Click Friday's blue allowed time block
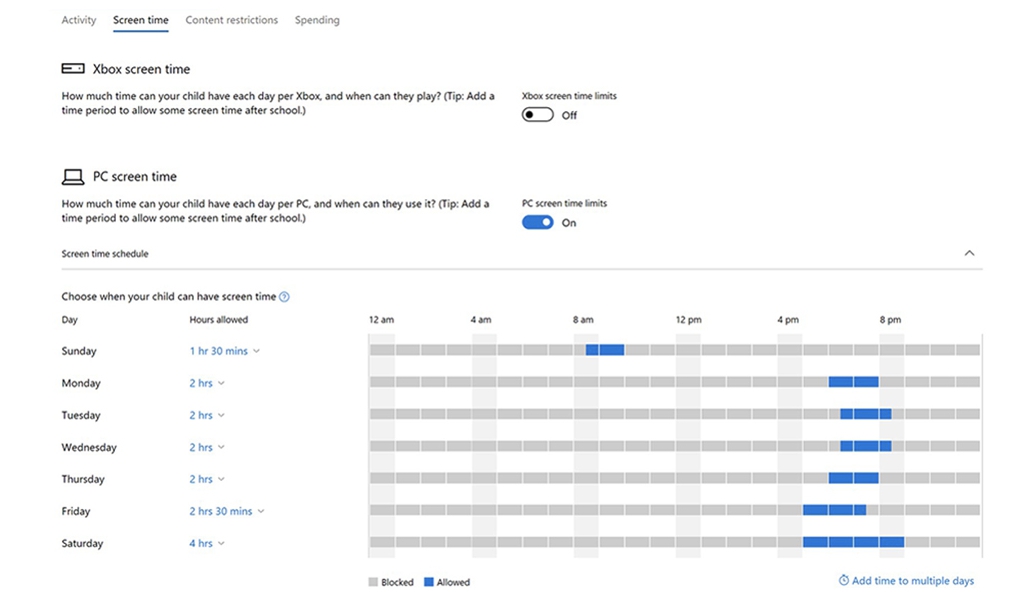This screenshot has height=596, width=1027. pyautogui.click(x=834, y=510)
